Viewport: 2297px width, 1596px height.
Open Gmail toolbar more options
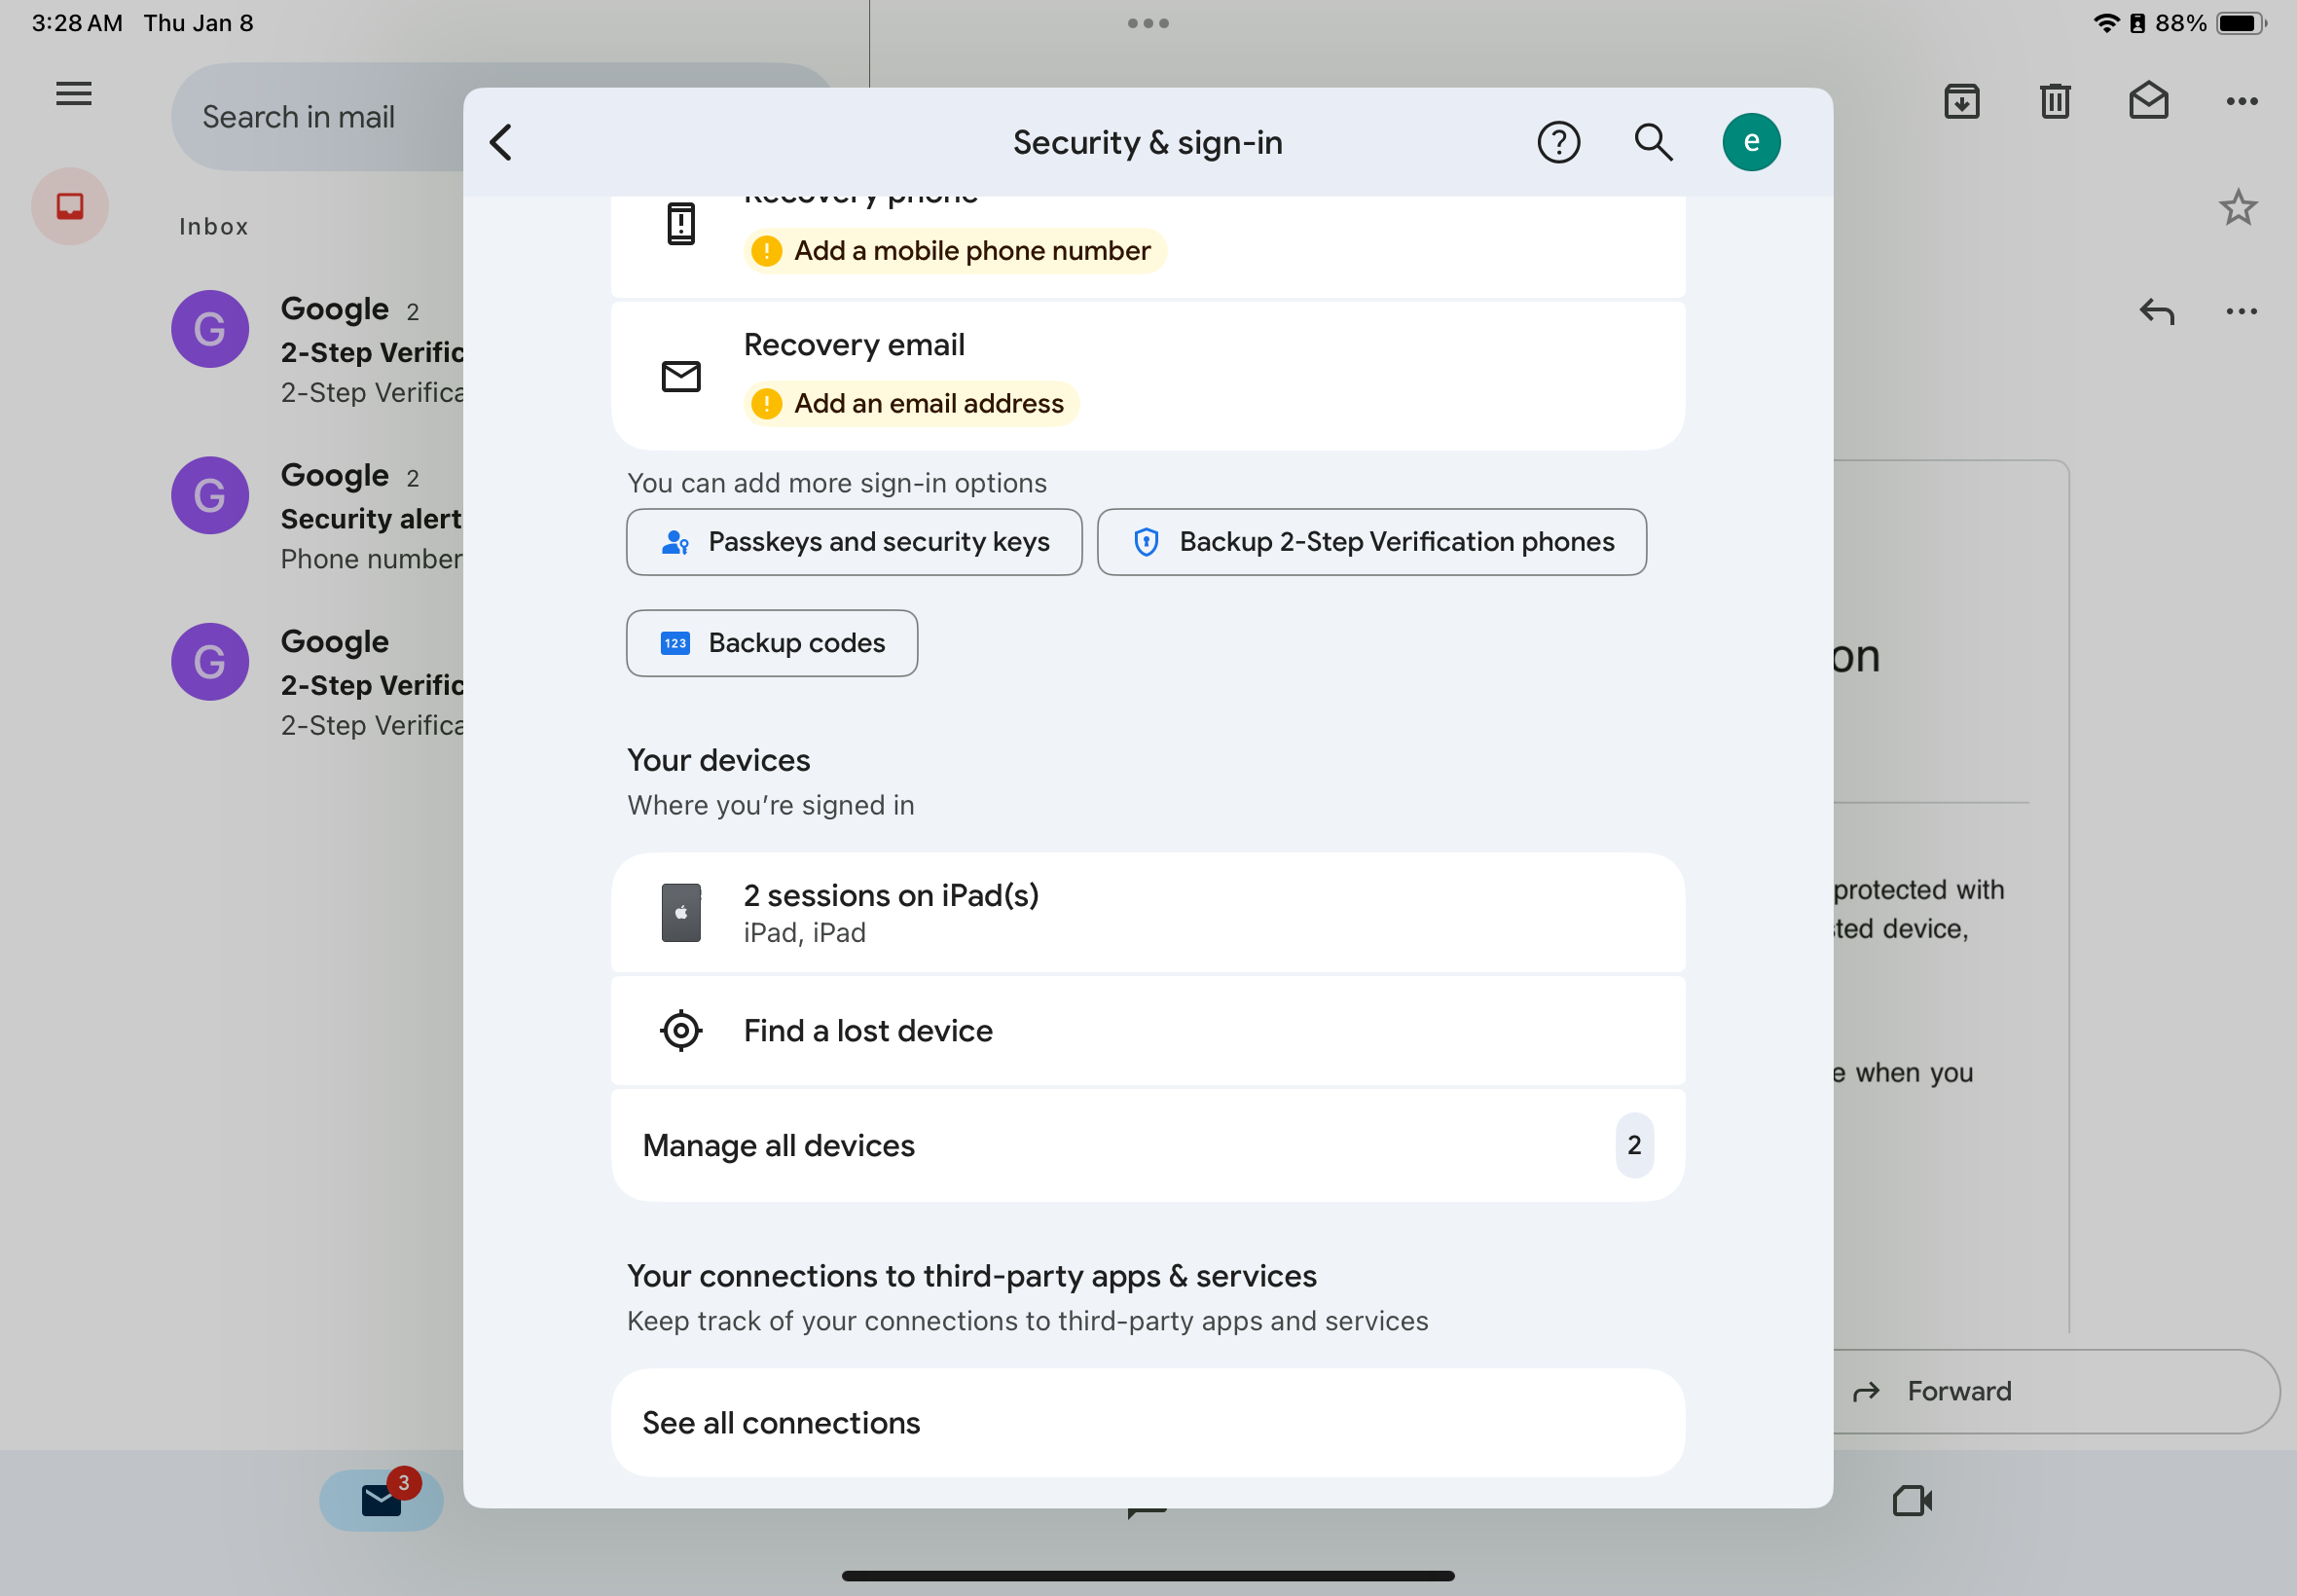click(x=2242, y=101)
